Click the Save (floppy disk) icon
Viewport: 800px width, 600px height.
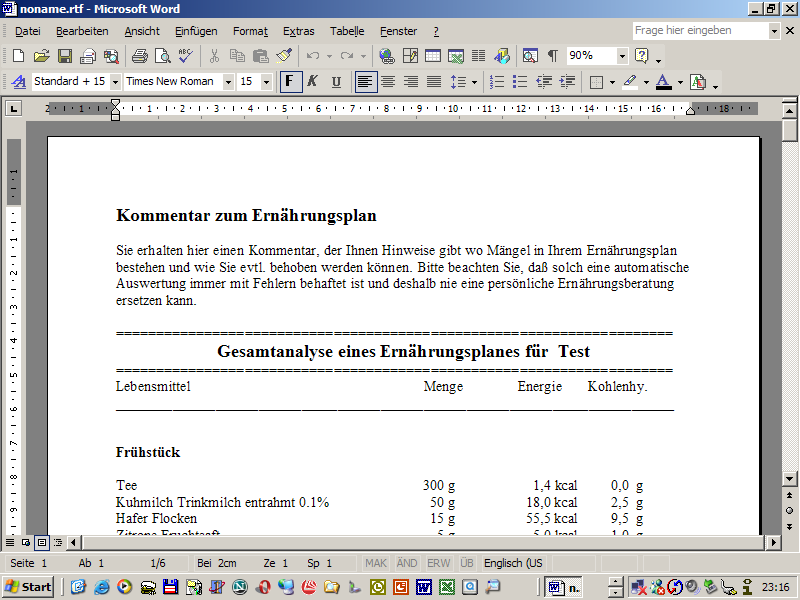[x=64, y=56]
